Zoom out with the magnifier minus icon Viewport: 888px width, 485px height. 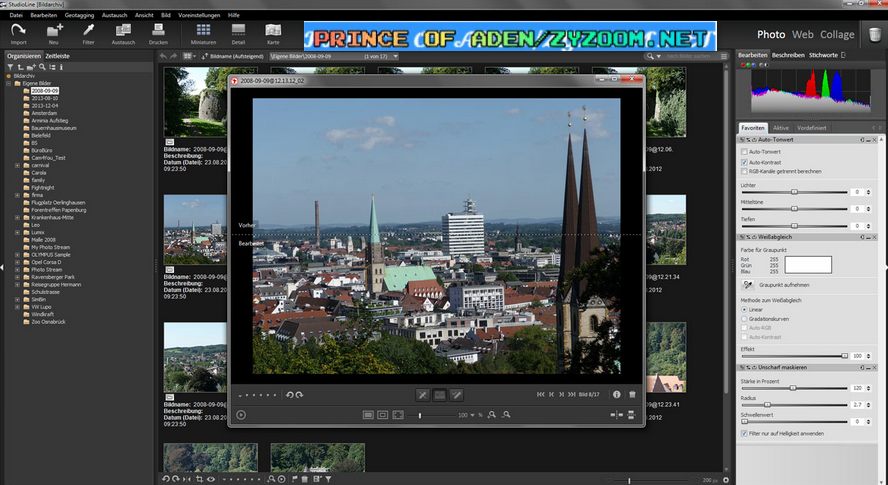[506, 415]
